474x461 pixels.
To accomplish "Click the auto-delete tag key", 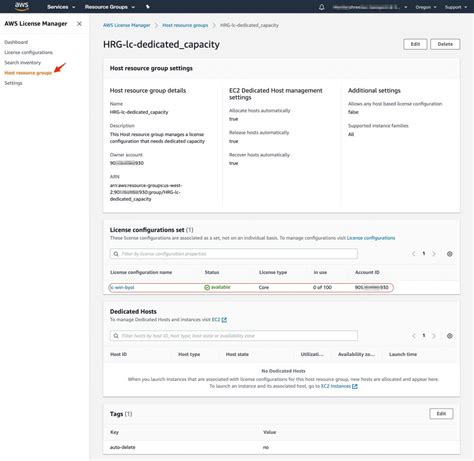I will click(122, 447).
